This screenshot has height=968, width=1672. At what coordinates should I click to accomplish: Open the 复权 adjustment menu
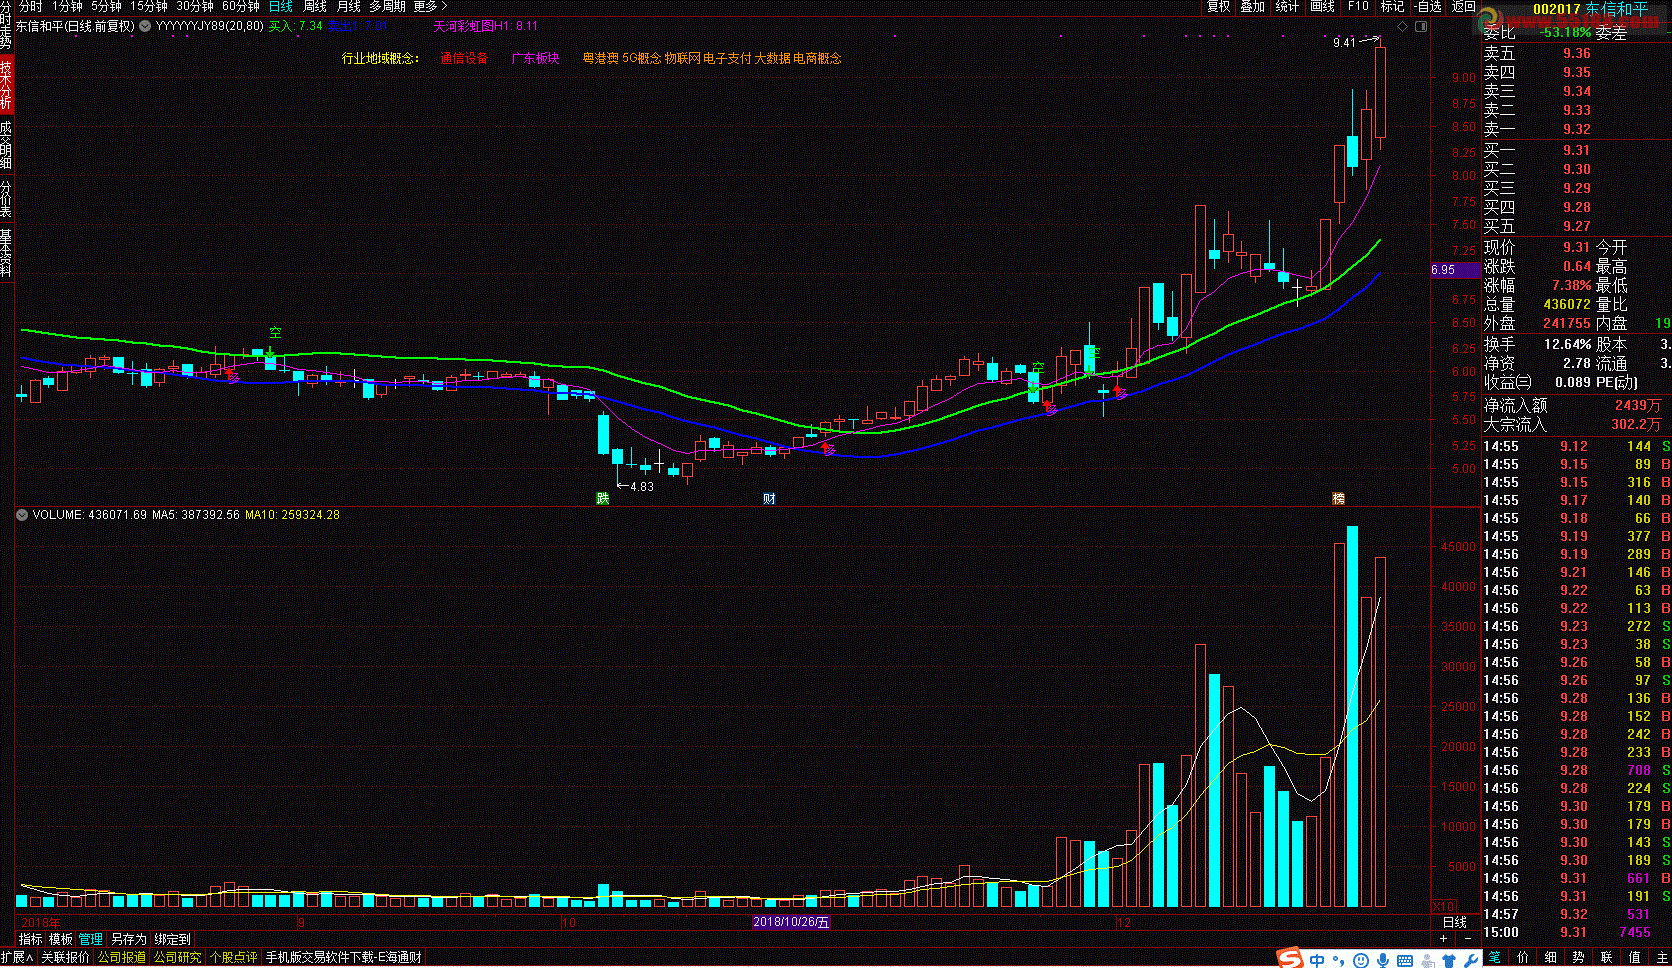click(1219, 6)
